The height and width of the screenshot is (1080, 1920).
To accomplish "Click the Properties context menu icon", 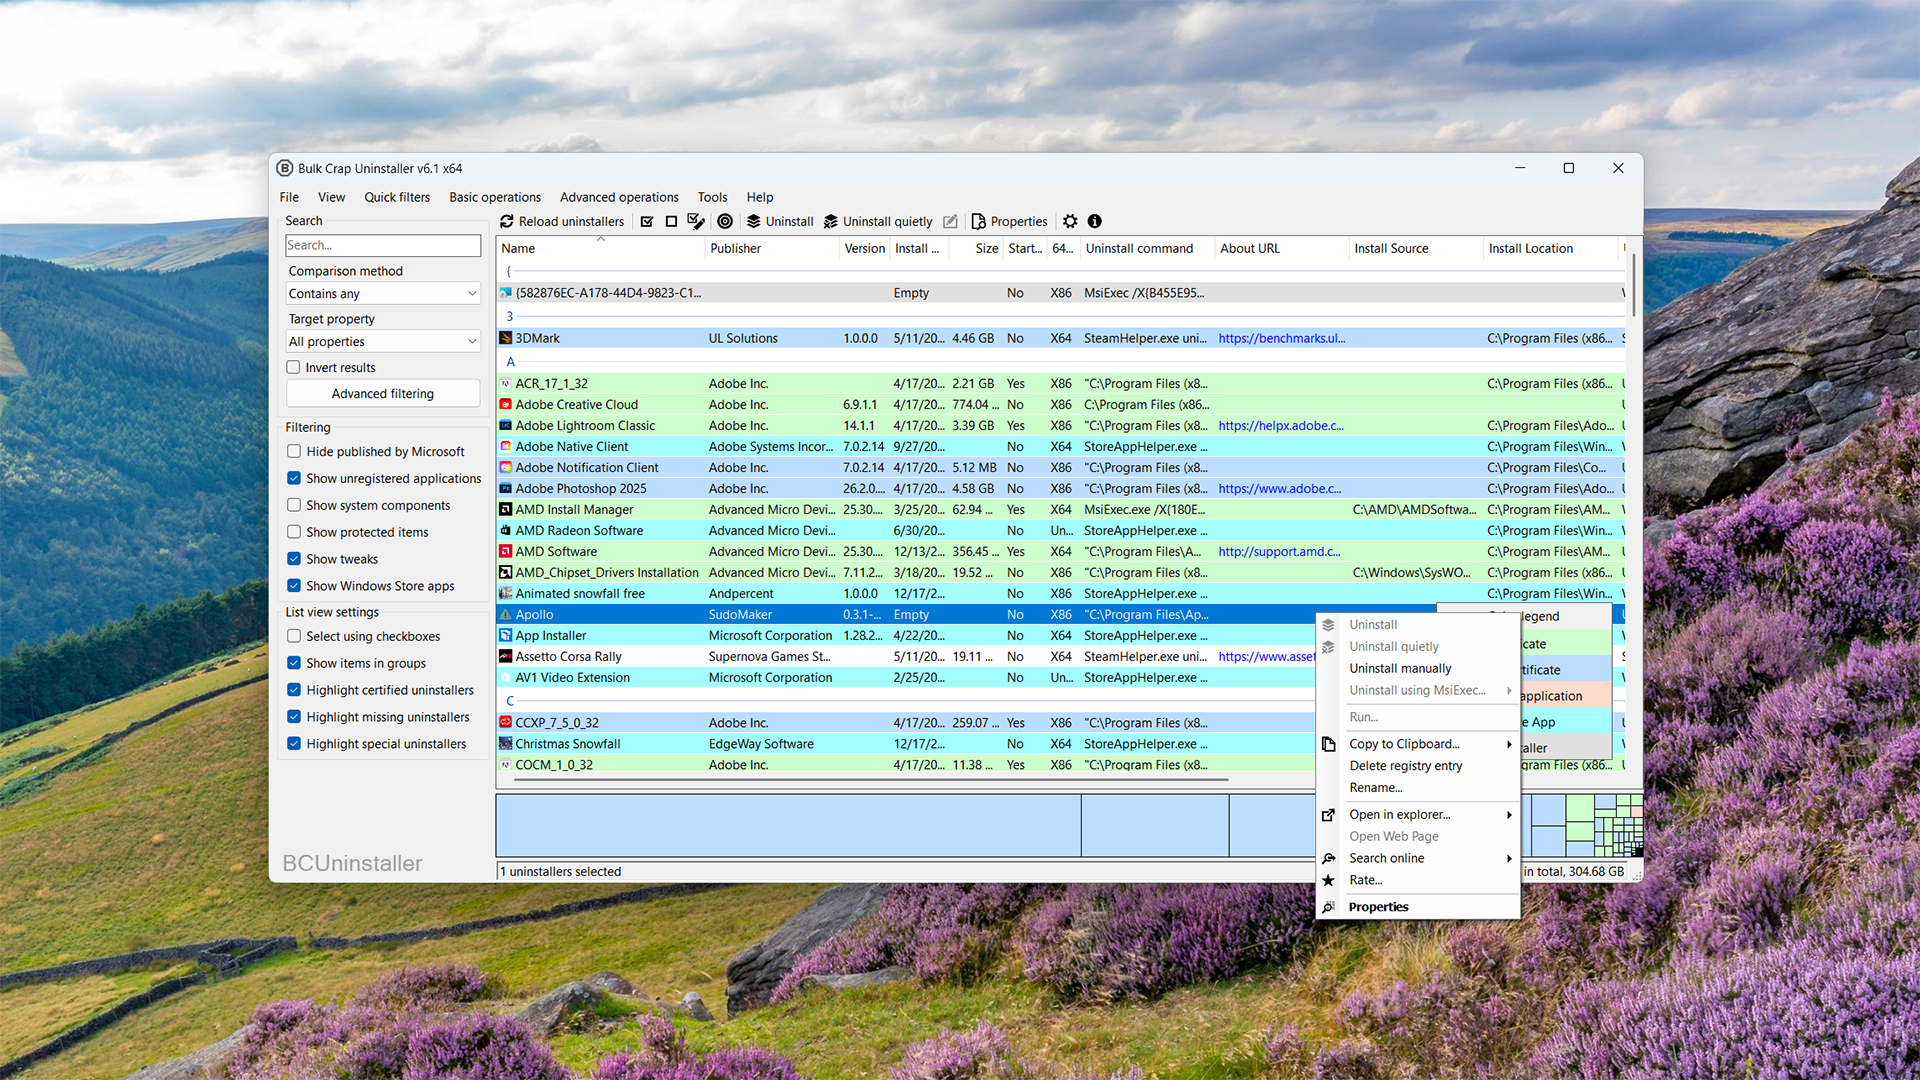I will [x=1328, y=907].
